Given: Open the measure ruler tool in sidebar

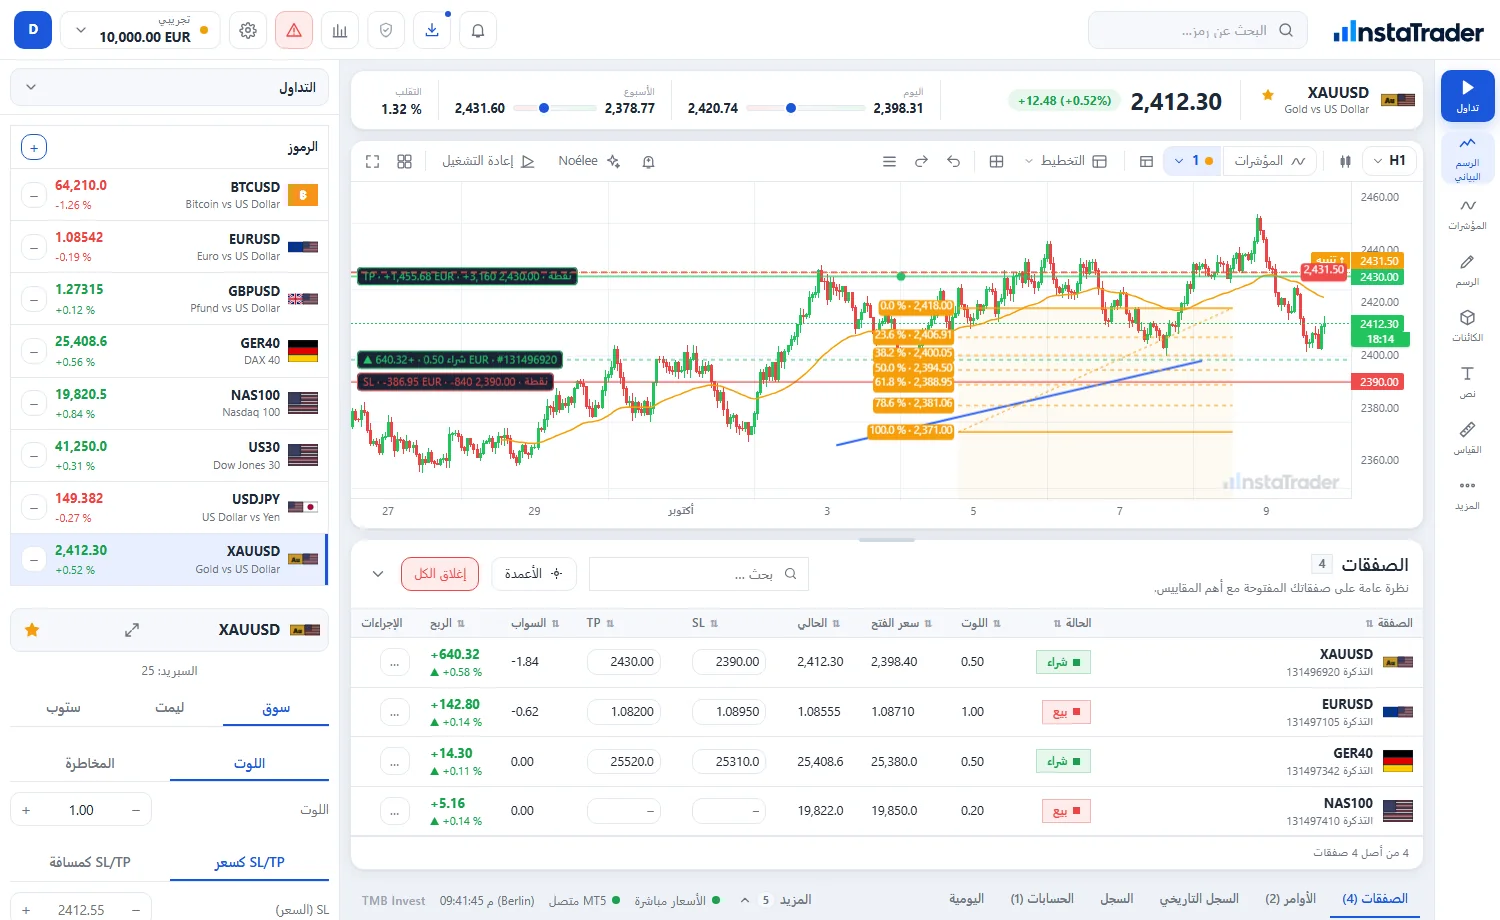Looking at the screenshot, I should click(x=1467, y=438).
